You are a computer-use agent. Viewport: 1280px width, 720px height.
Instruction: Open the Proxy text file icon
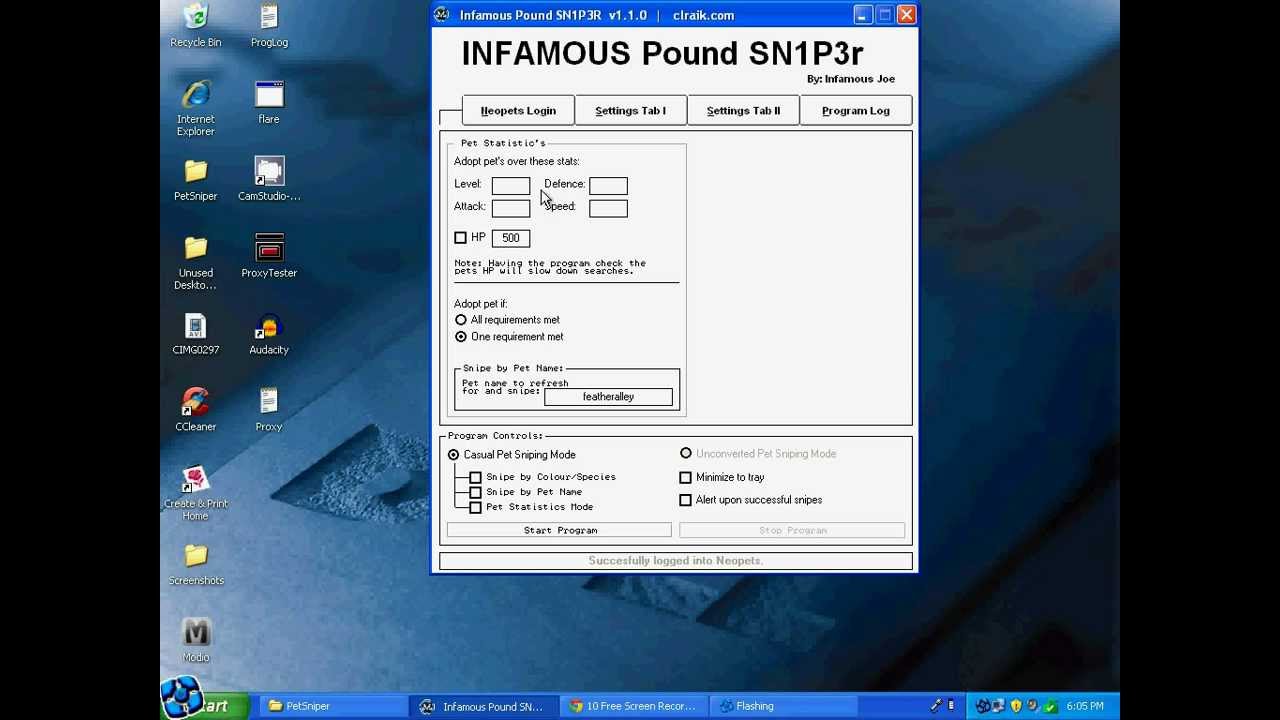click(269, 410)
